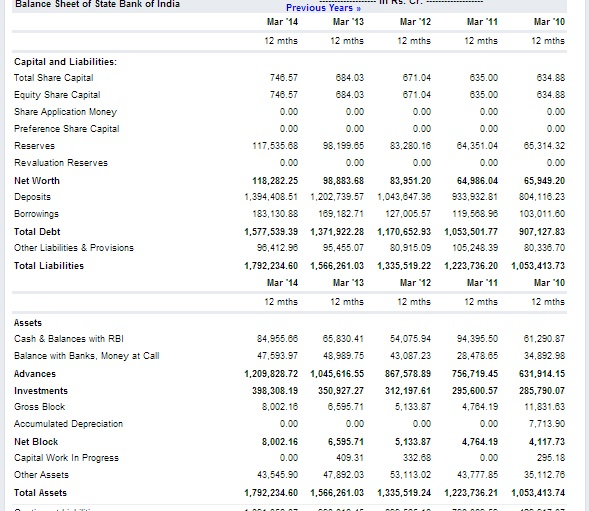Select the Mar '12 Reserves figure
The image size is (589, 511).
point(410,146)
